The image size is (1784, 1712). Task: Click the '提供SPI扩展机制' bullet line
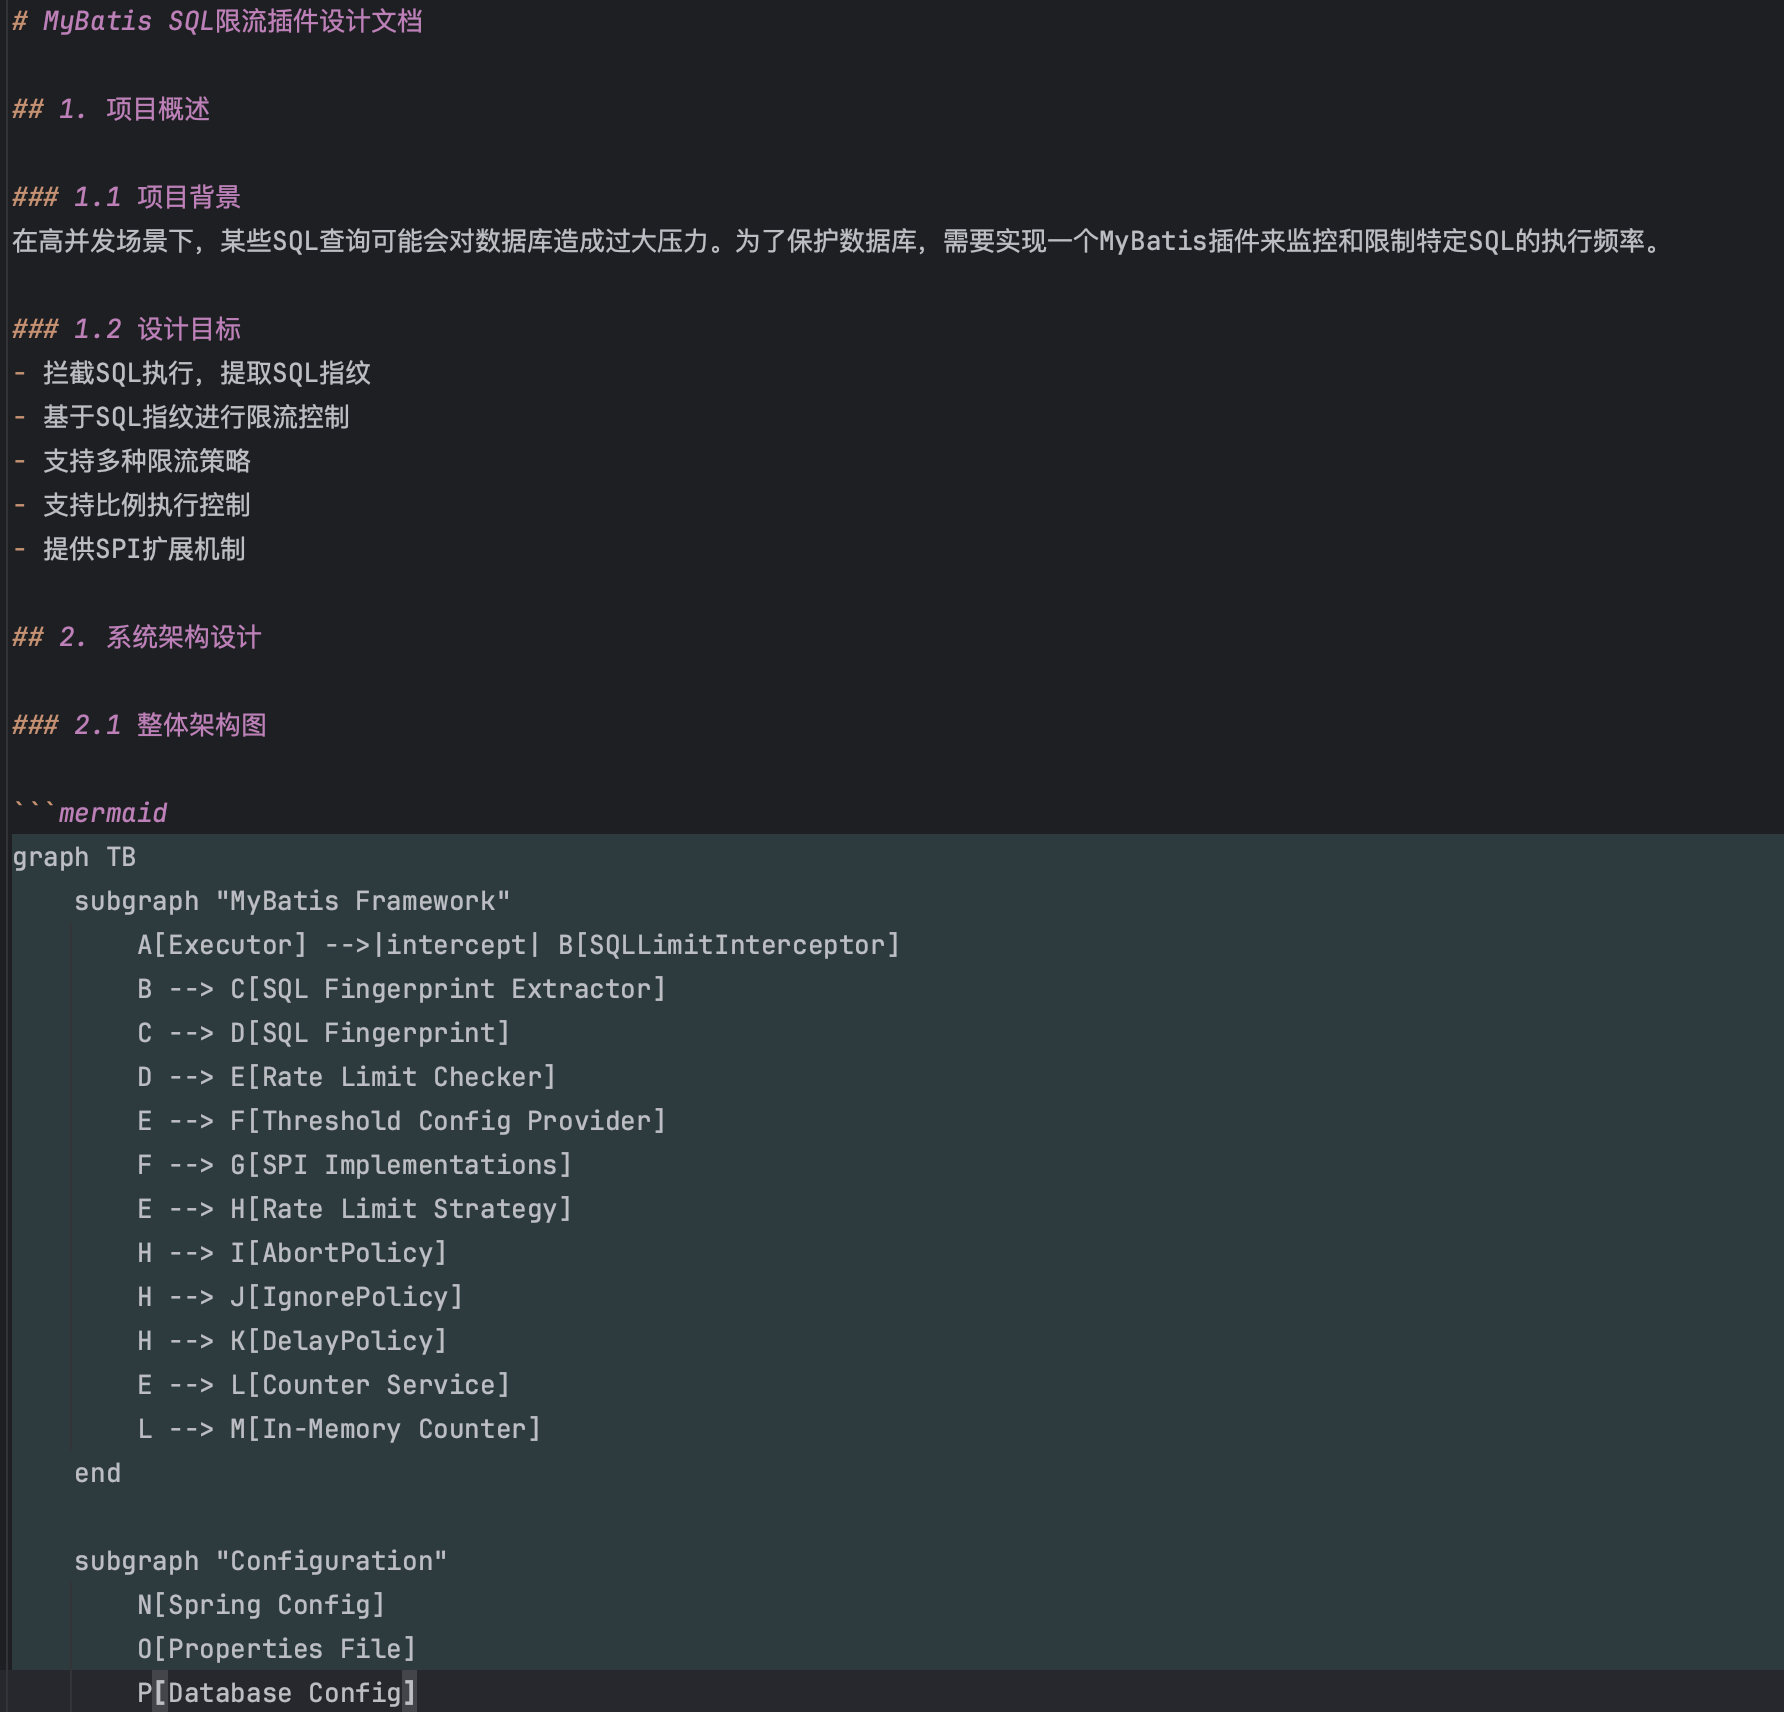tap(143, 549)
